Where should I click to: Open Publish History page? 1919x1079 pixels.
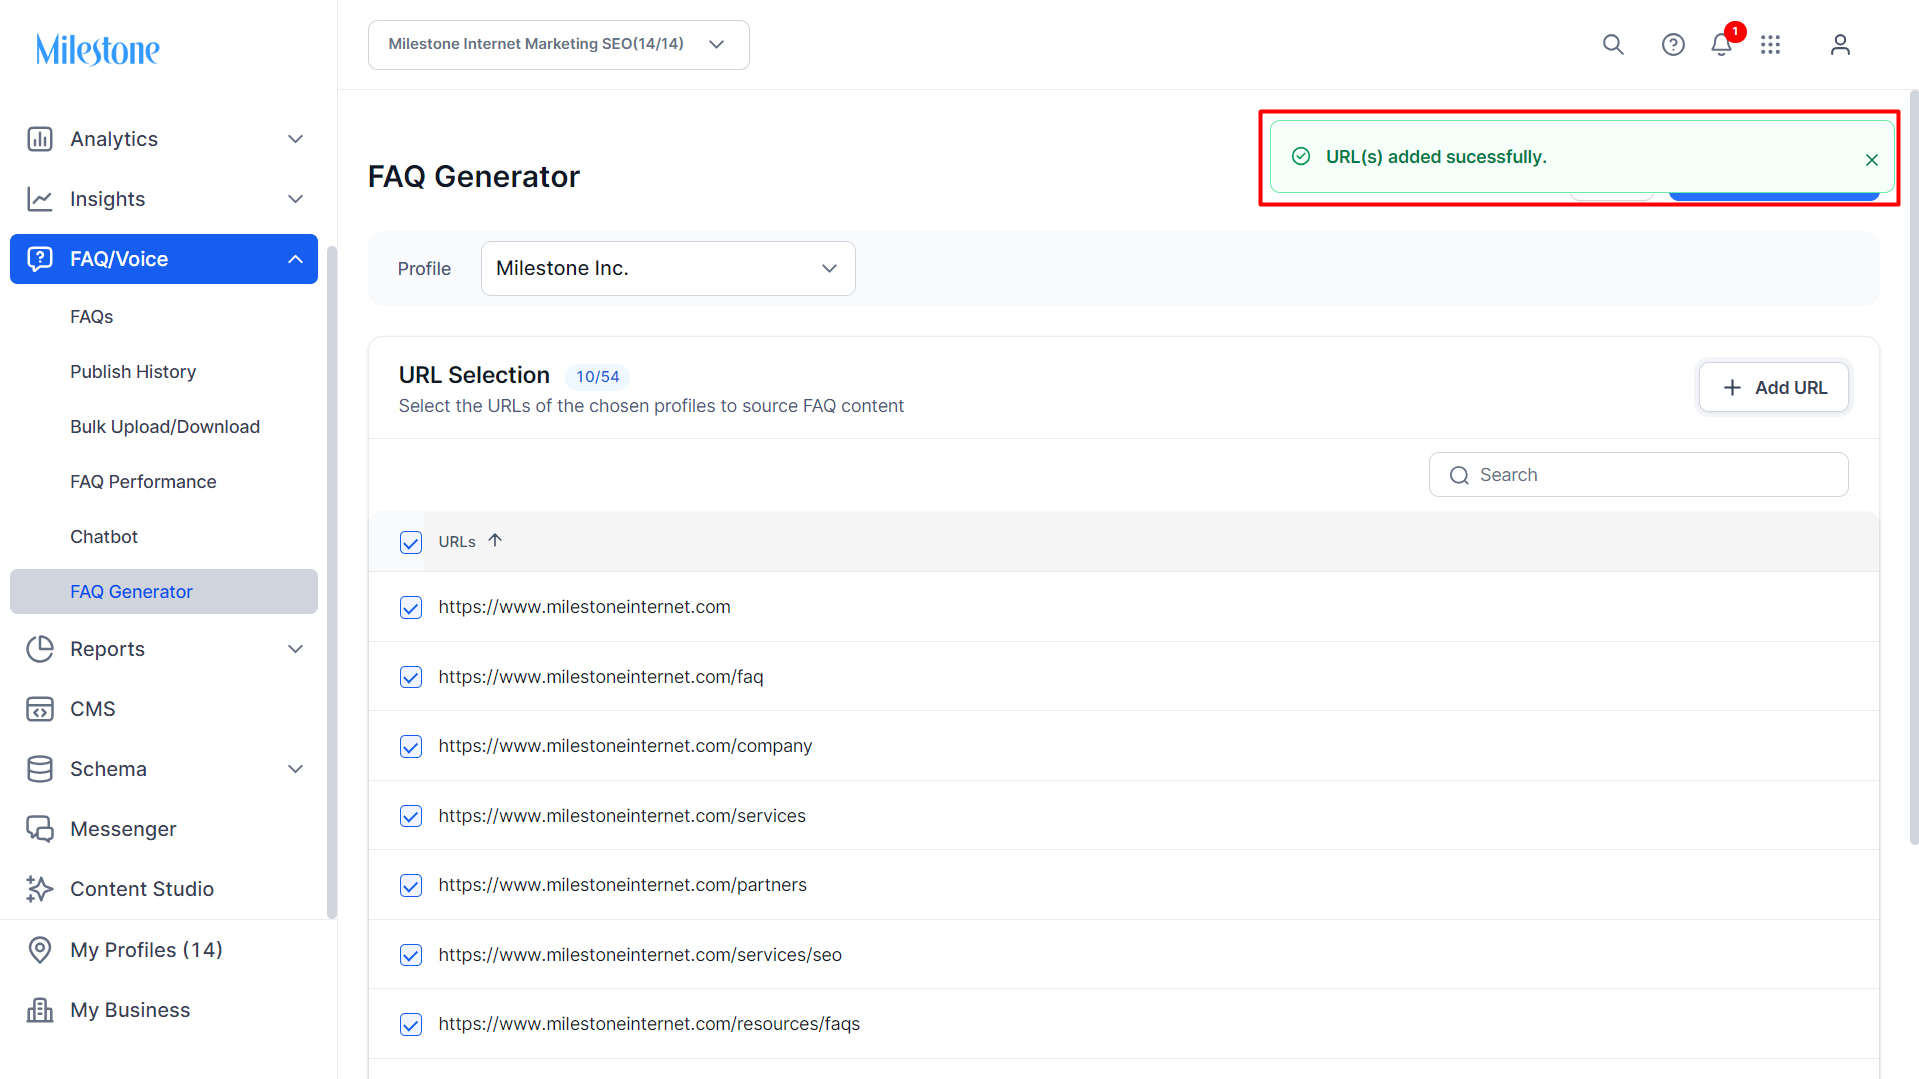tap(133, 372)
